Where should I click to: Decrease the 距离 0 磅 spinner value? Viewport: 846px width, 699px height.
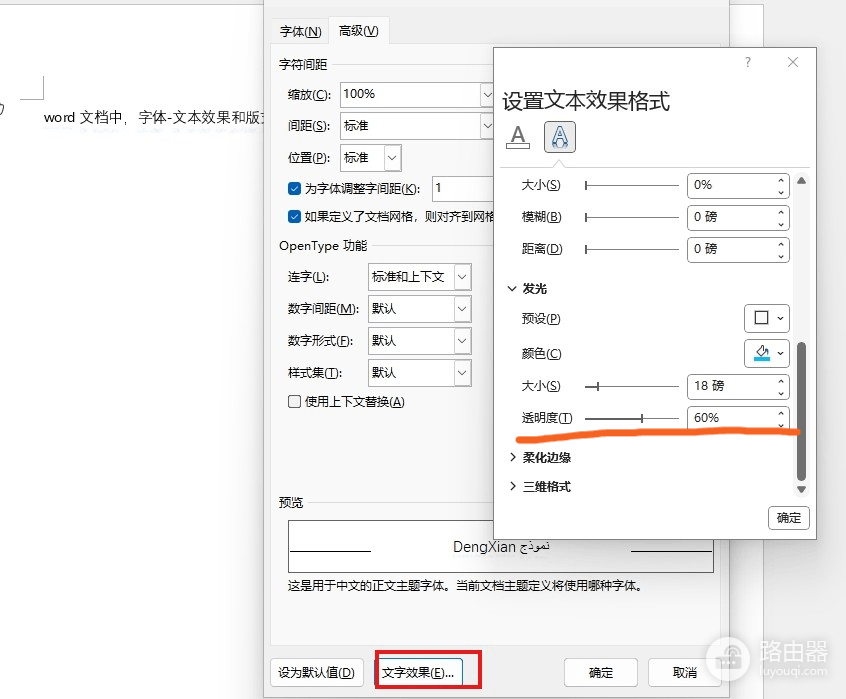[x=781, y=256]
